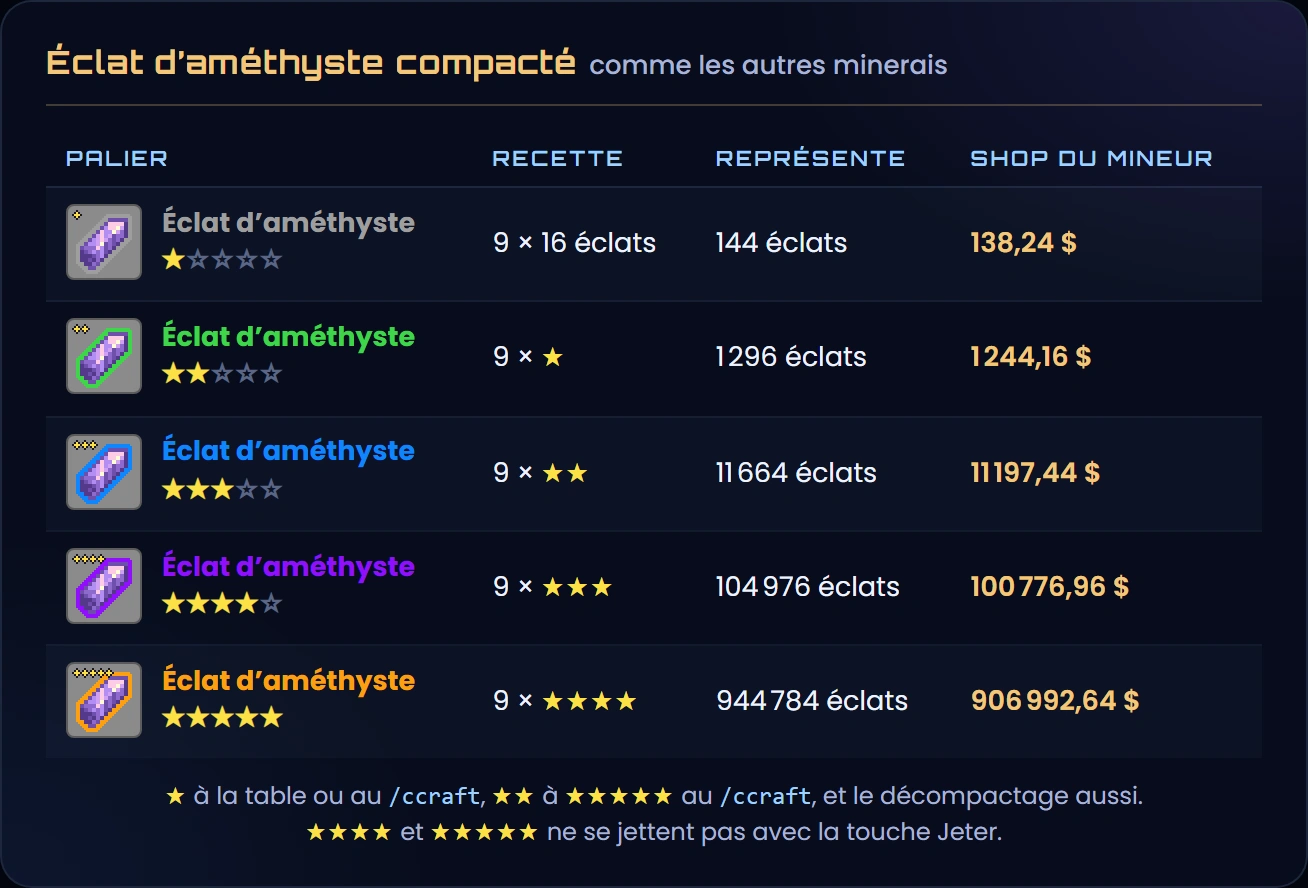Select the "100 776,96 $" shop price
1308x888 pixels.
(x=1050, y=587)
